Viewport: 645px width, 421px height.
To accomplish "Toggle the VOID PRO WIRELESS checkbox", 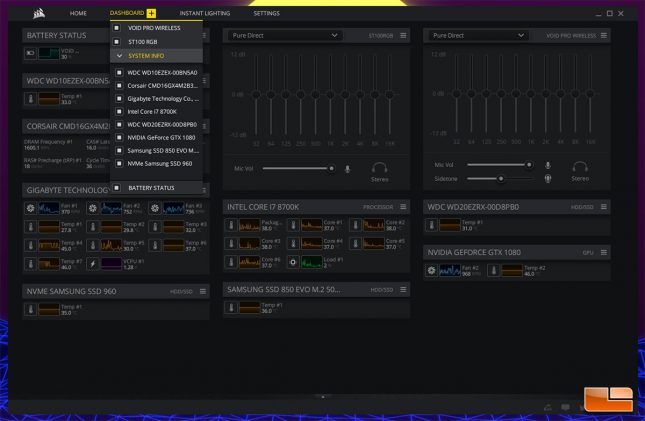I will coord(117,28).
